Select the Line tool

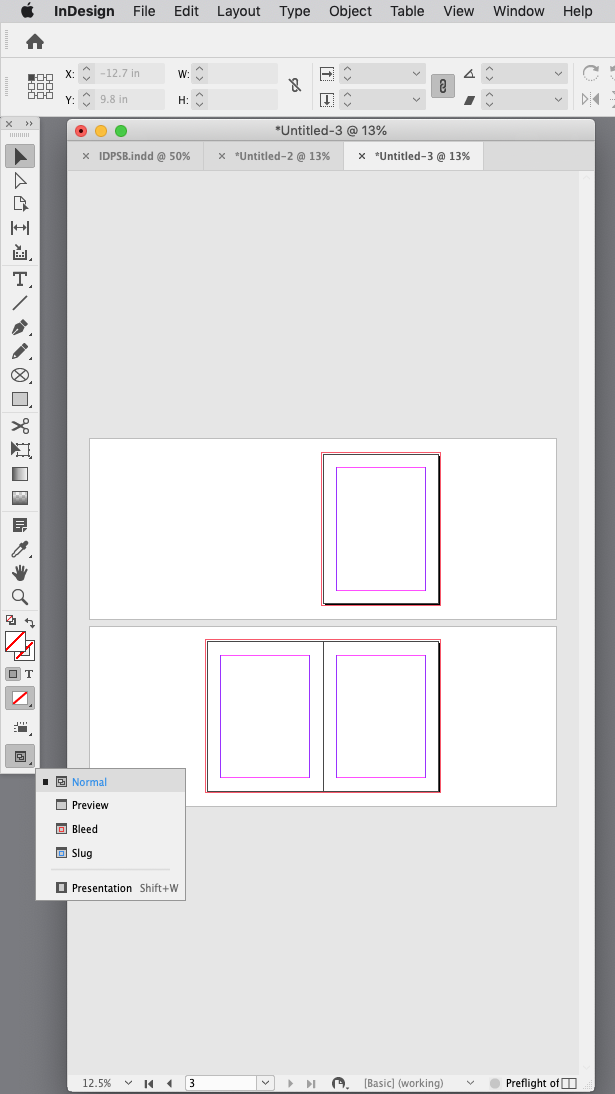pyautogui.click(x=20, y=304)
